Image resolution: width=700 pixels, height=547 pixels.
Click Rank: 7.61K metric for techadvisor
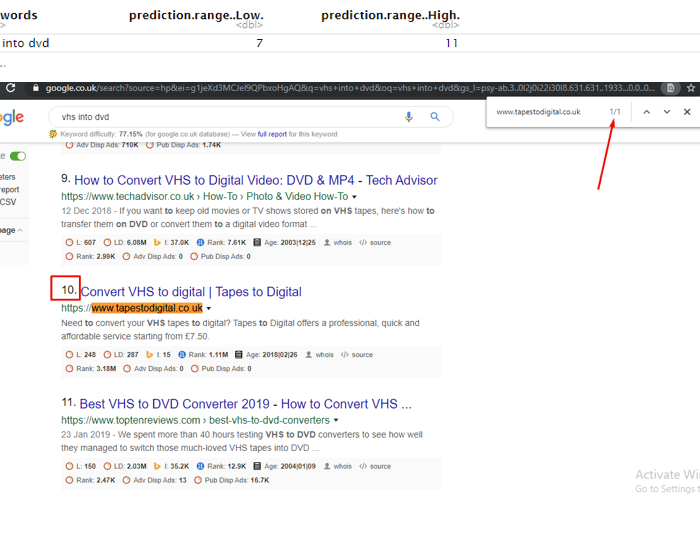coord(221,243)
